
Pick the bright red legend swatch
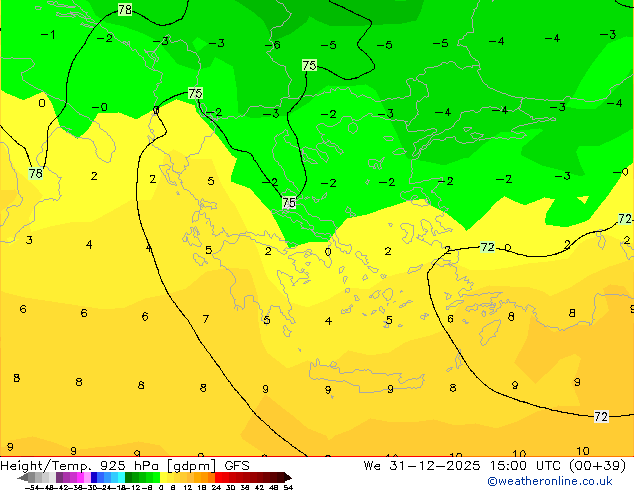click(218, 477)
